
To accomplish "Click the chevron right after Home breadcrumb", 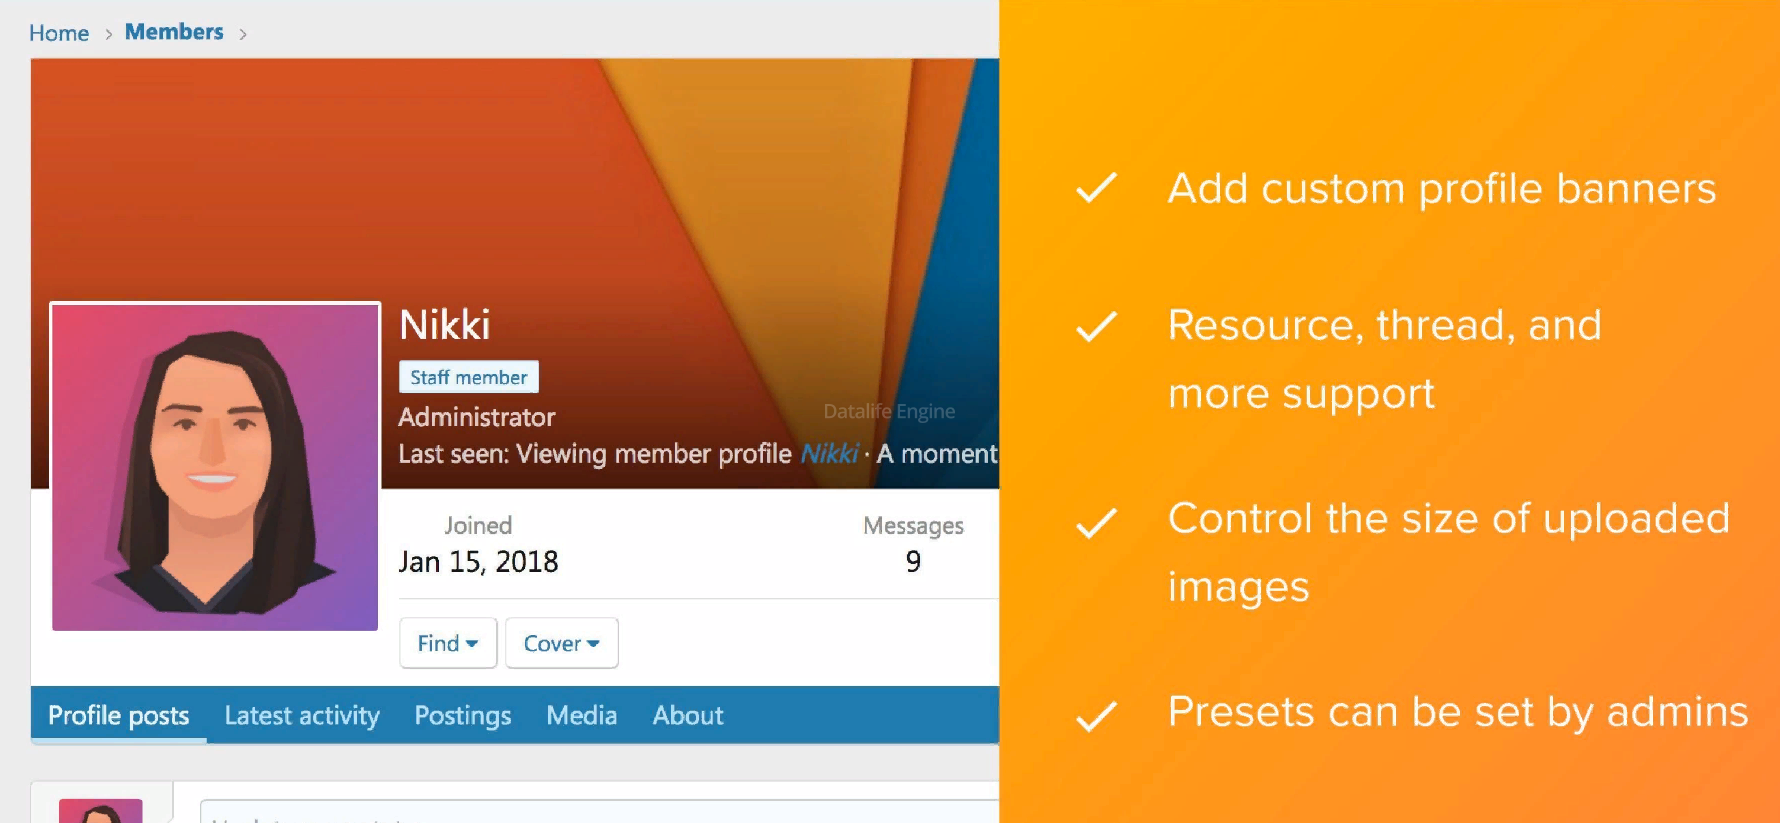I will pos(108,34).
